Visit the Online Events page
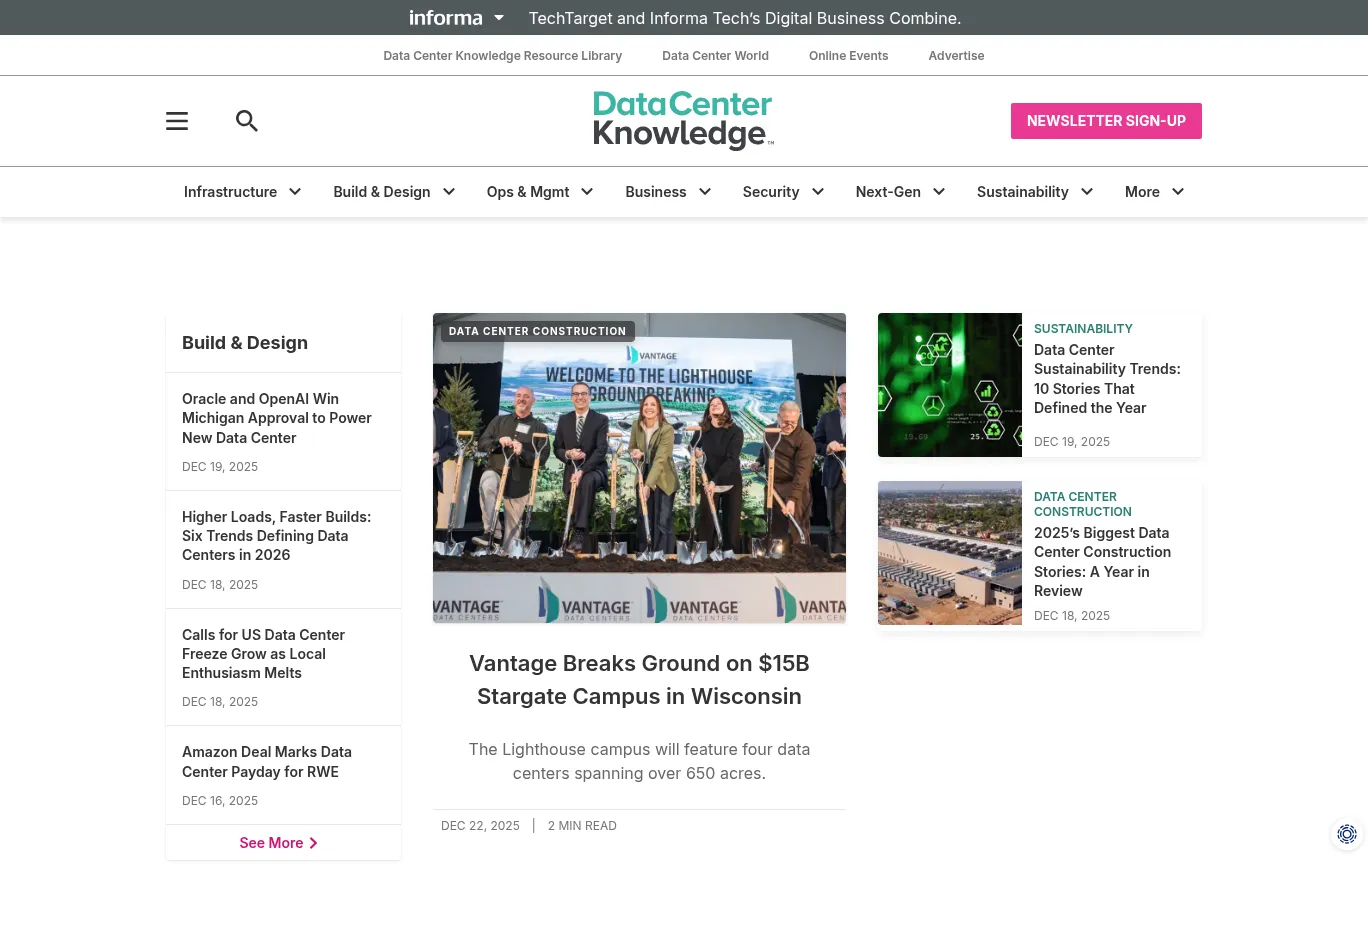The width and height of the screenshot is (1368, 950). click(848, 55)
